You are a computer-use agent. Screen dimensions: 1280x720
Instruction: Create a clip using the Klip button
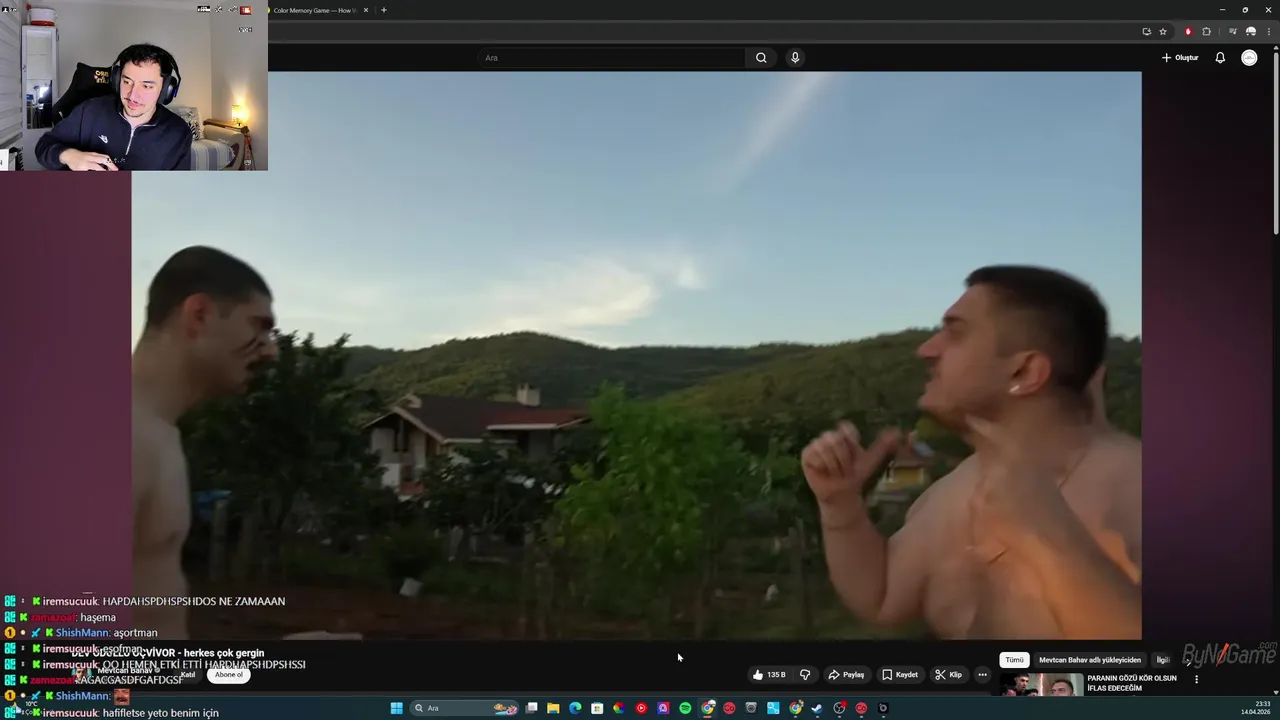click(x=948, y=675)
